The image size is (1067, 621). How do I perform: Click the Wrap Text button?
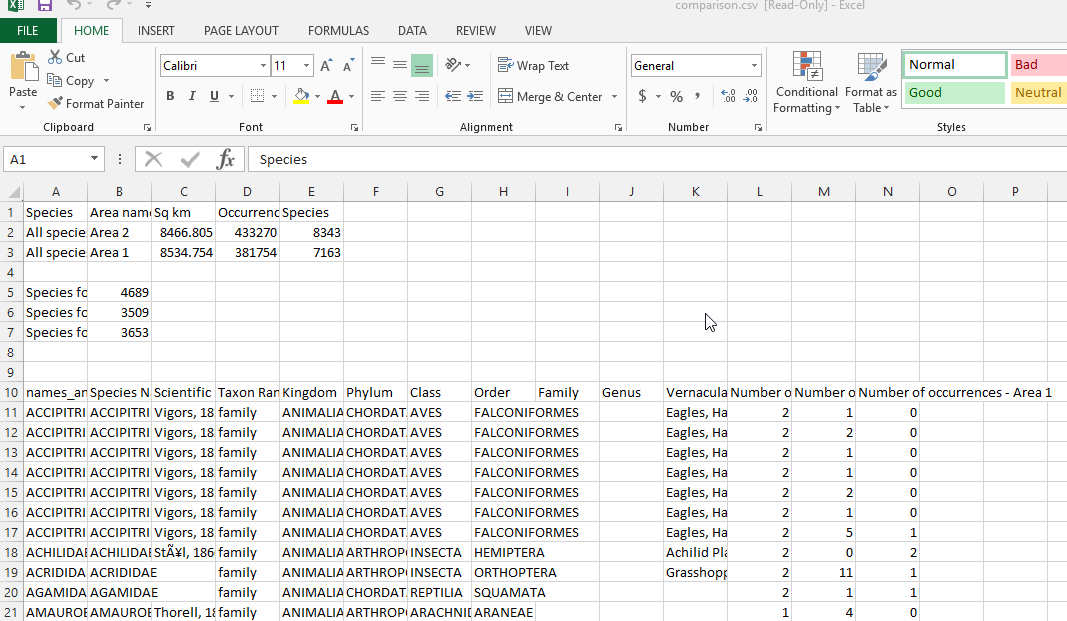[534, 65]
